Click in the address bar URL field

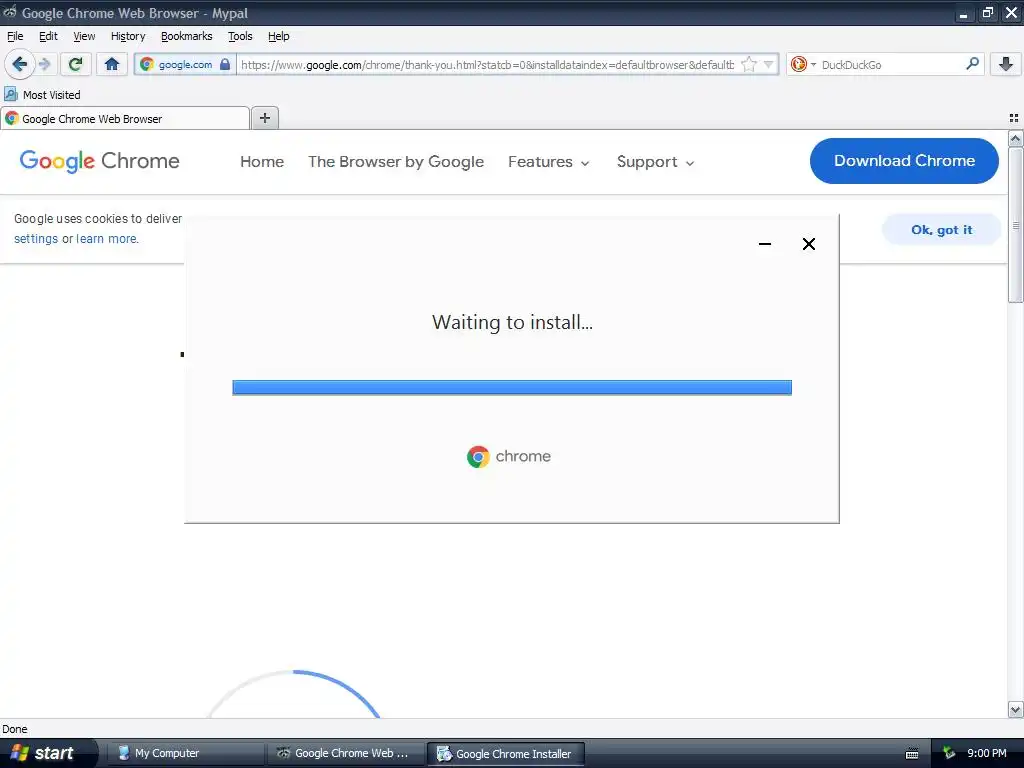point(487,65)
